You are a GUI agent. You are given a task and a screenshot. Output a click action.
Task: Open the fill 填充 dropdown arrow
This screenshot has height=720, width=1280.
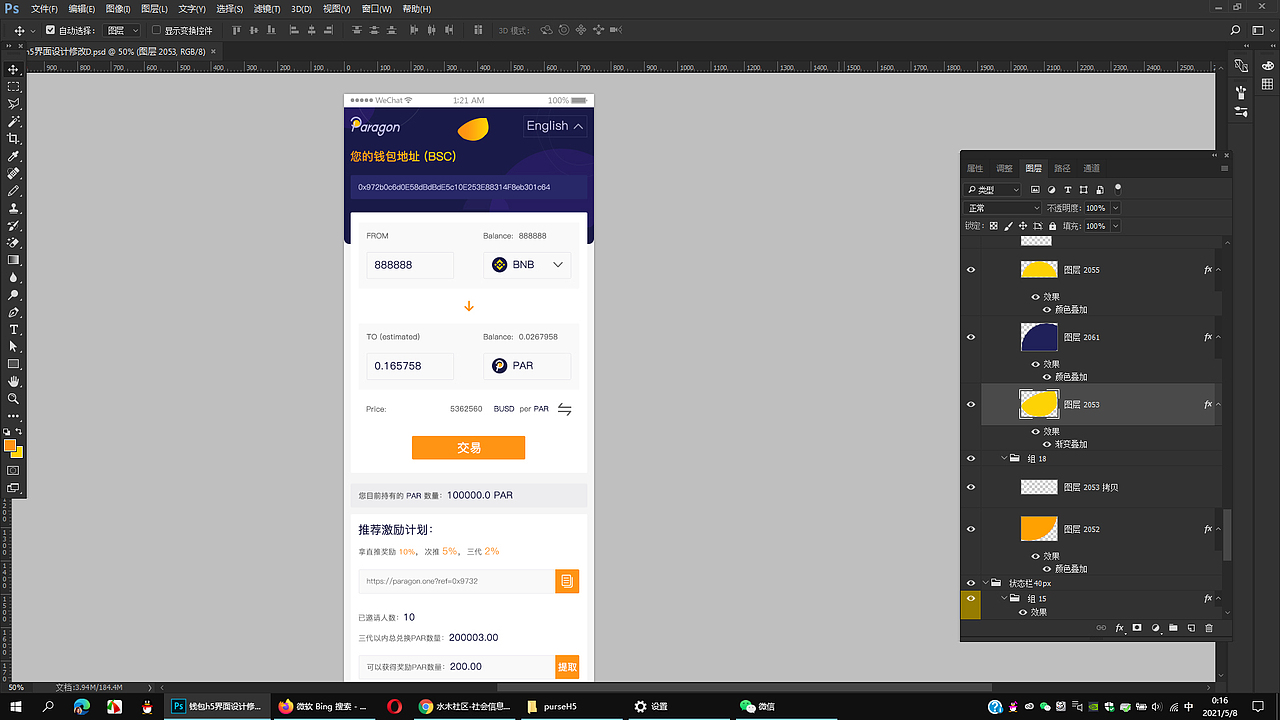pos(1115,226)
